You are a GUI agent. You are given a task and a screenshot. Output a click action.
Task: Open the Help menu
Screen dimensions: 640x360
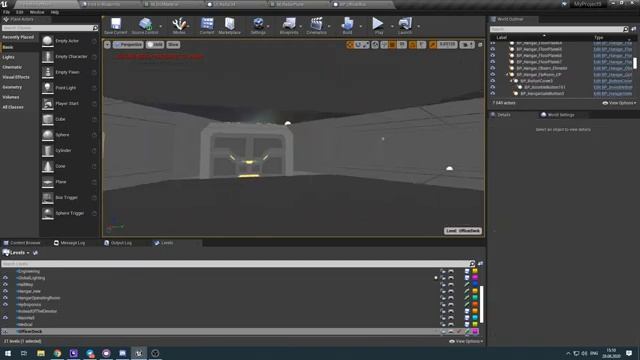point(55,12)
